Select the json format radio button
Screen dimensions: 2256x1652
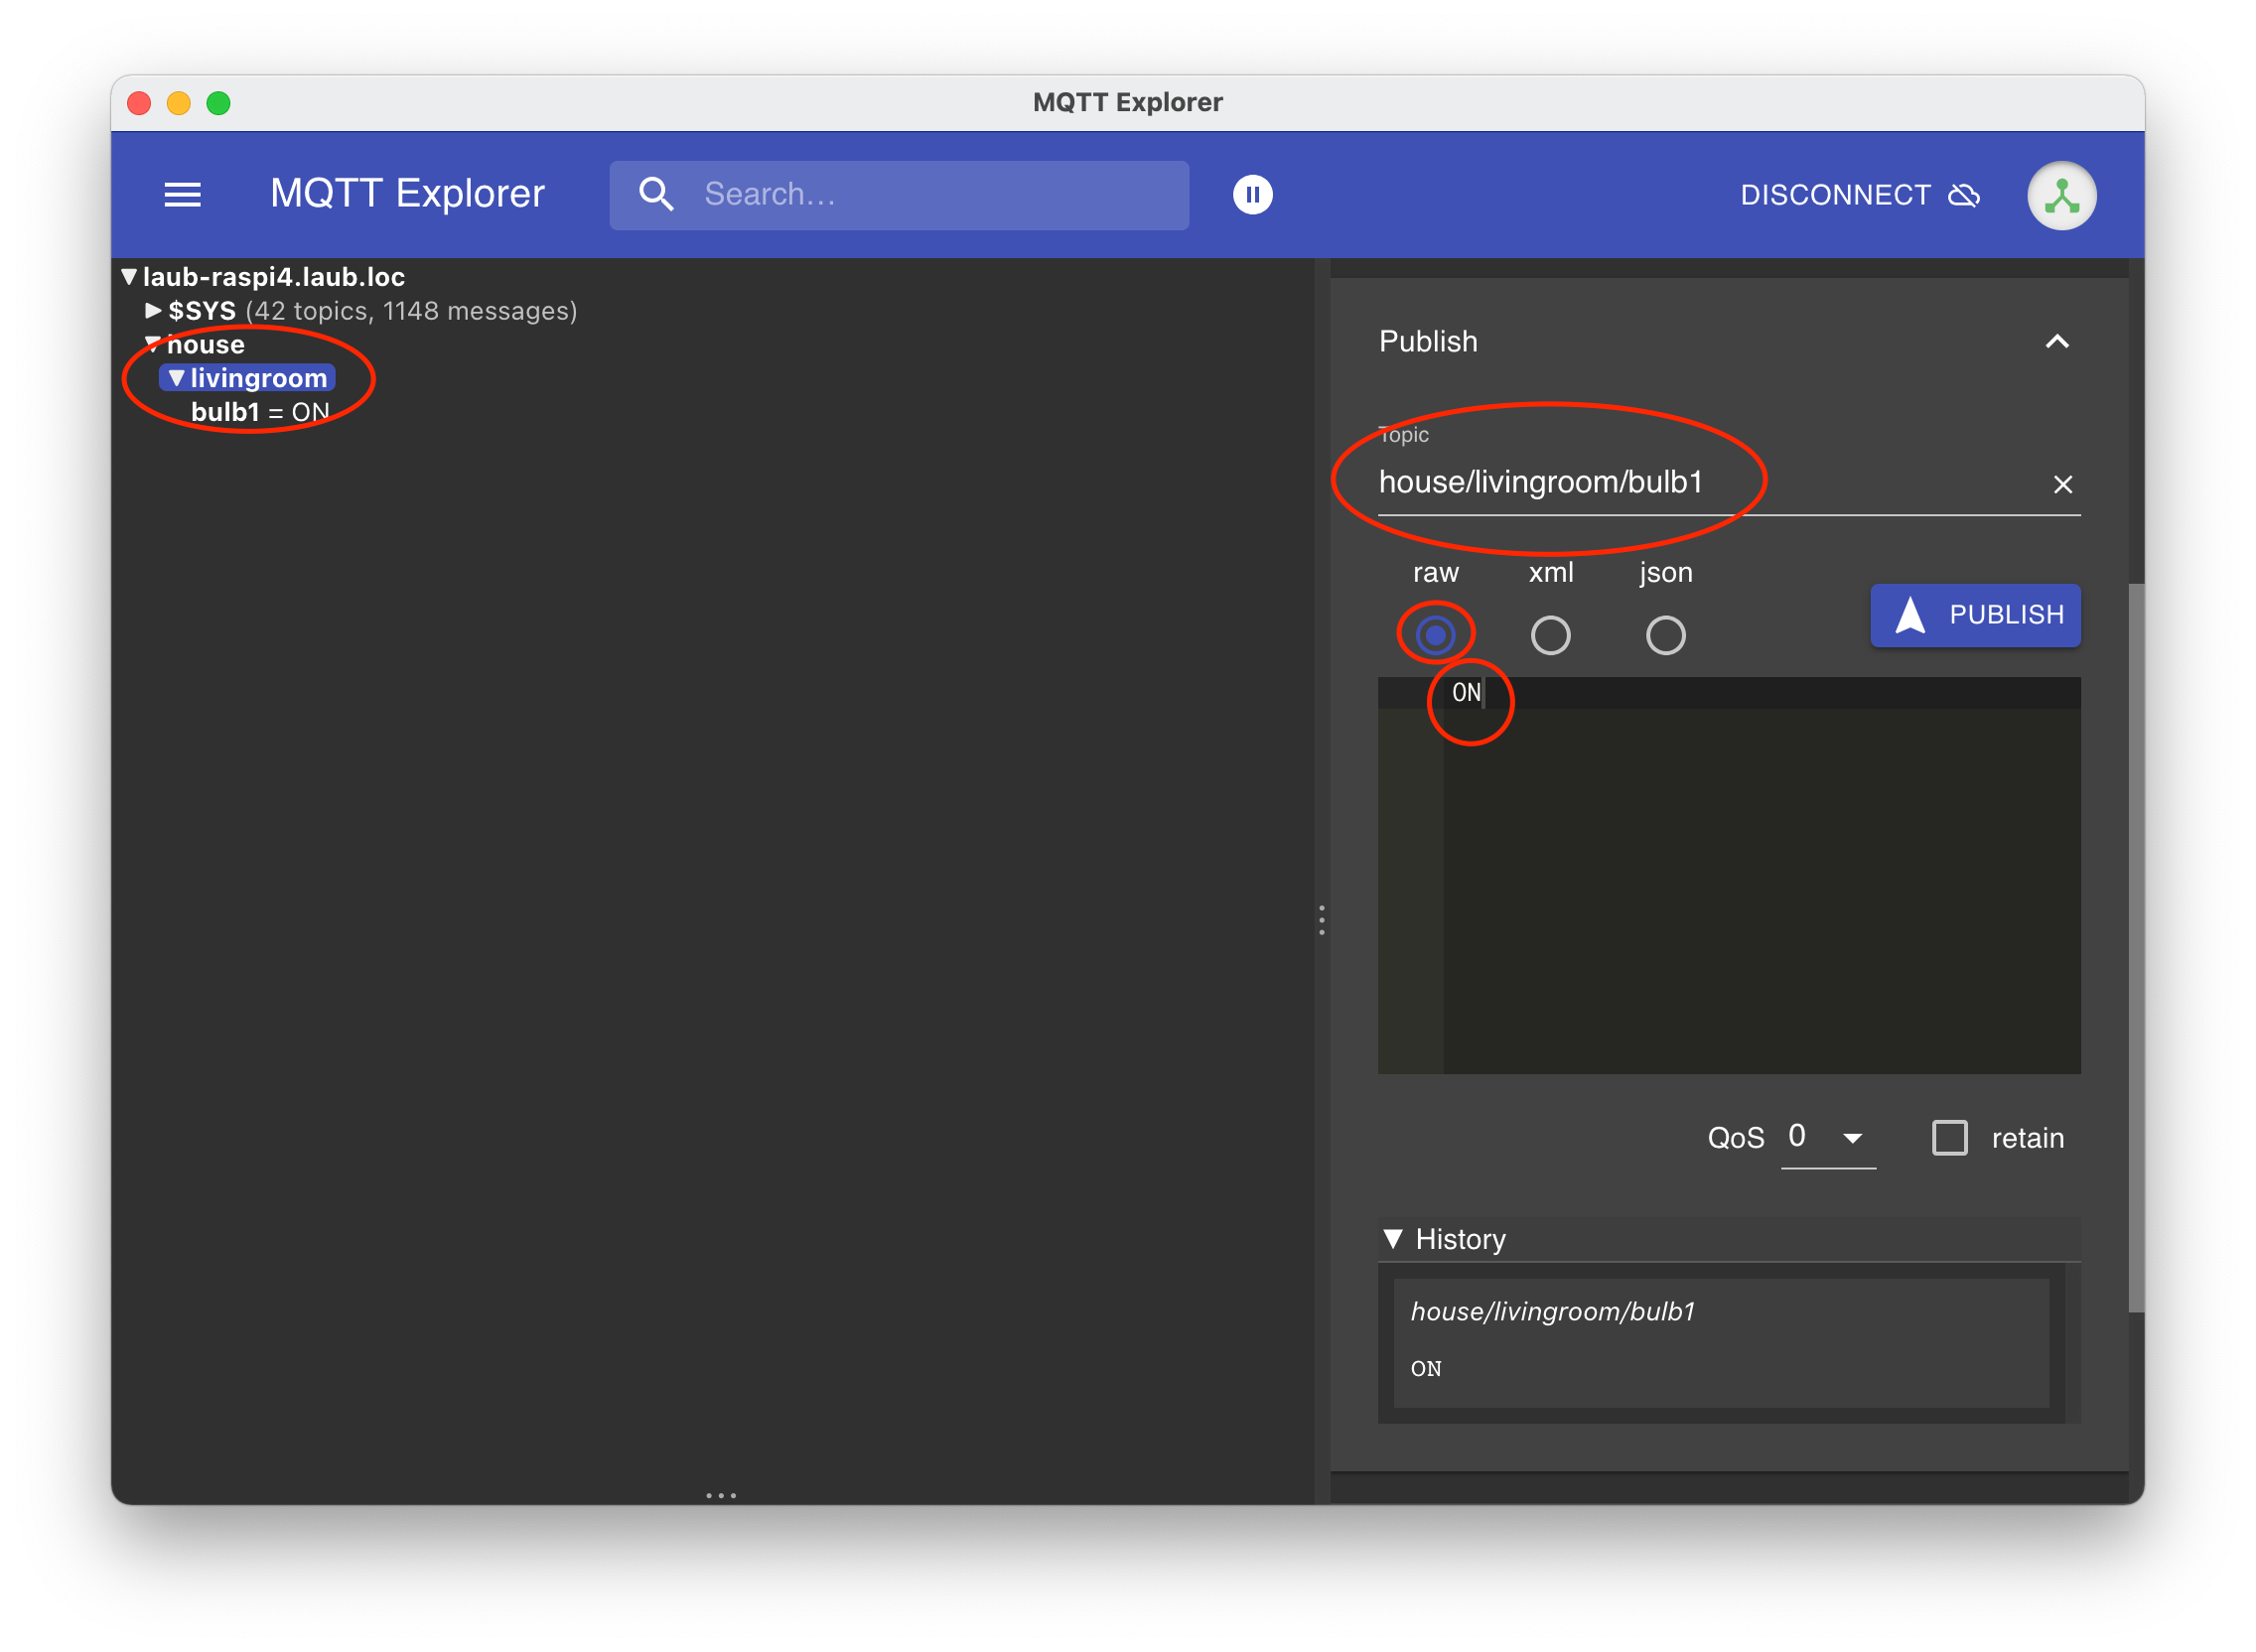pos(1665,636)
